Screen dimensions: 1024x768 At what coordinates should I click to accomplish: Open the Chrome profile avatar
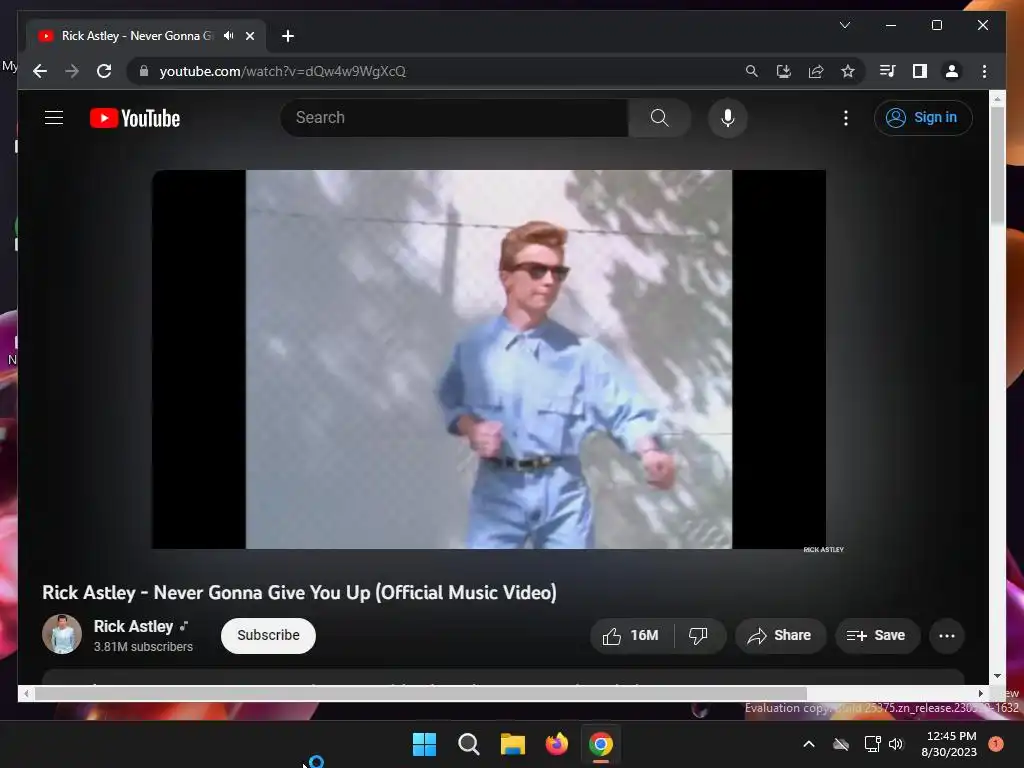click(x=952, y=71)
